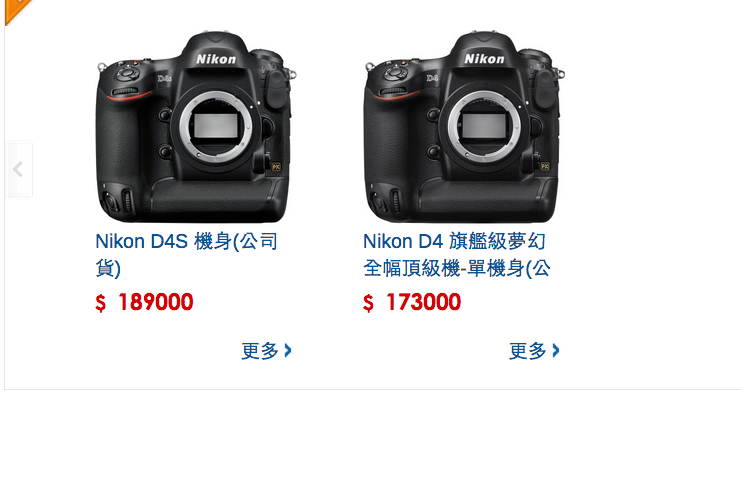The height and width of the screenshot is (480, 741).
Task: Click the $173000 price label
Action: (x=412, y=302)
